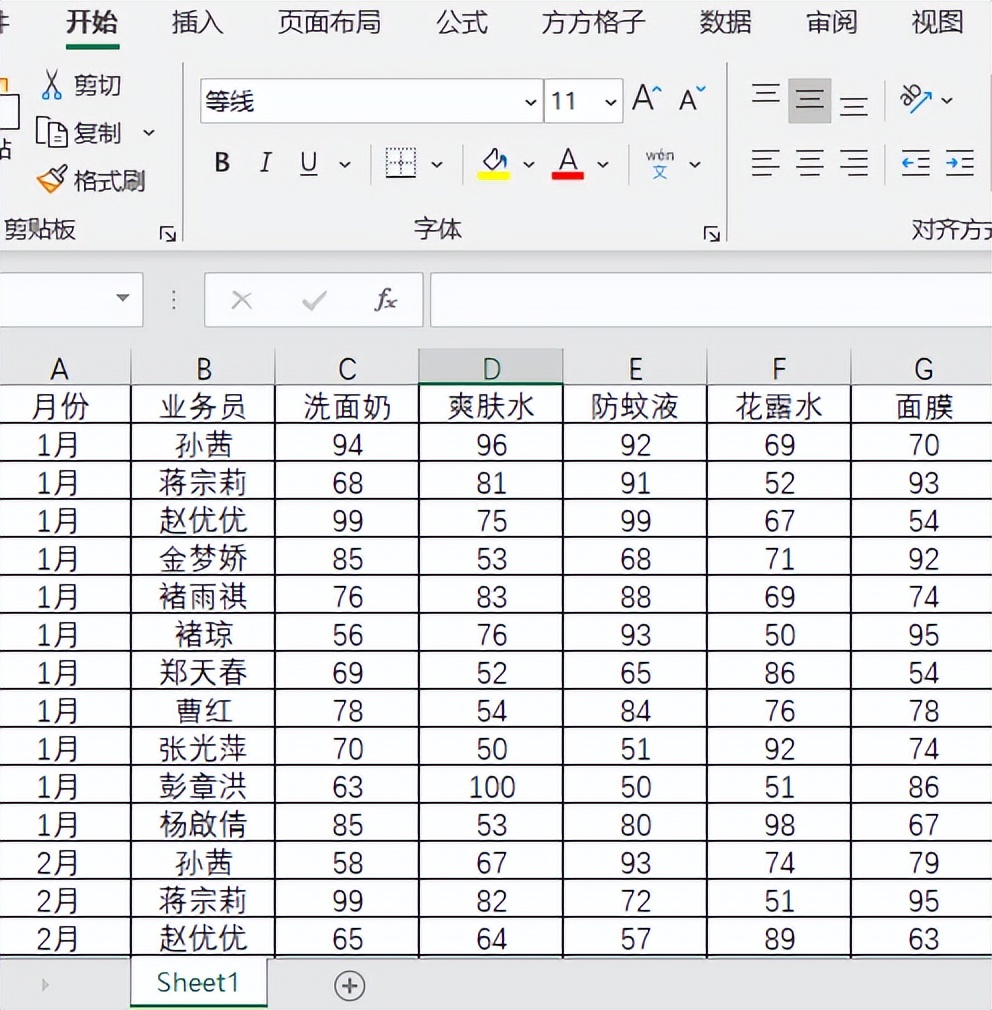Select the 郑天春 name cell

pos(203,672)
